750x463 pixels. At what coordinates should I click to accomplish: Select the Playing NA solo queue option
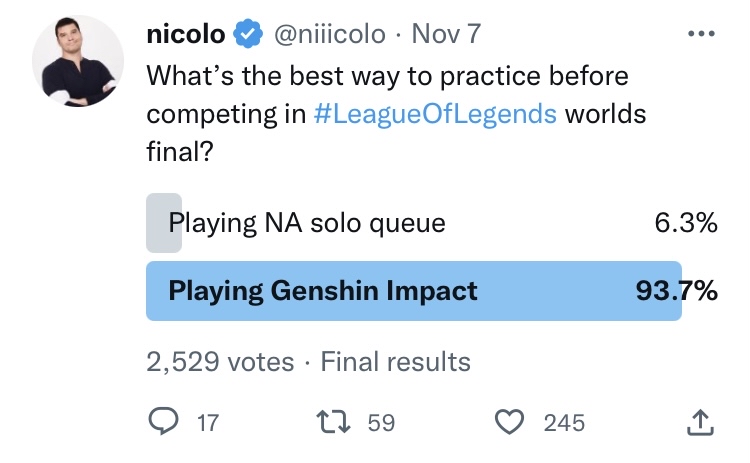pyautogui.click(x=307, y=222)
